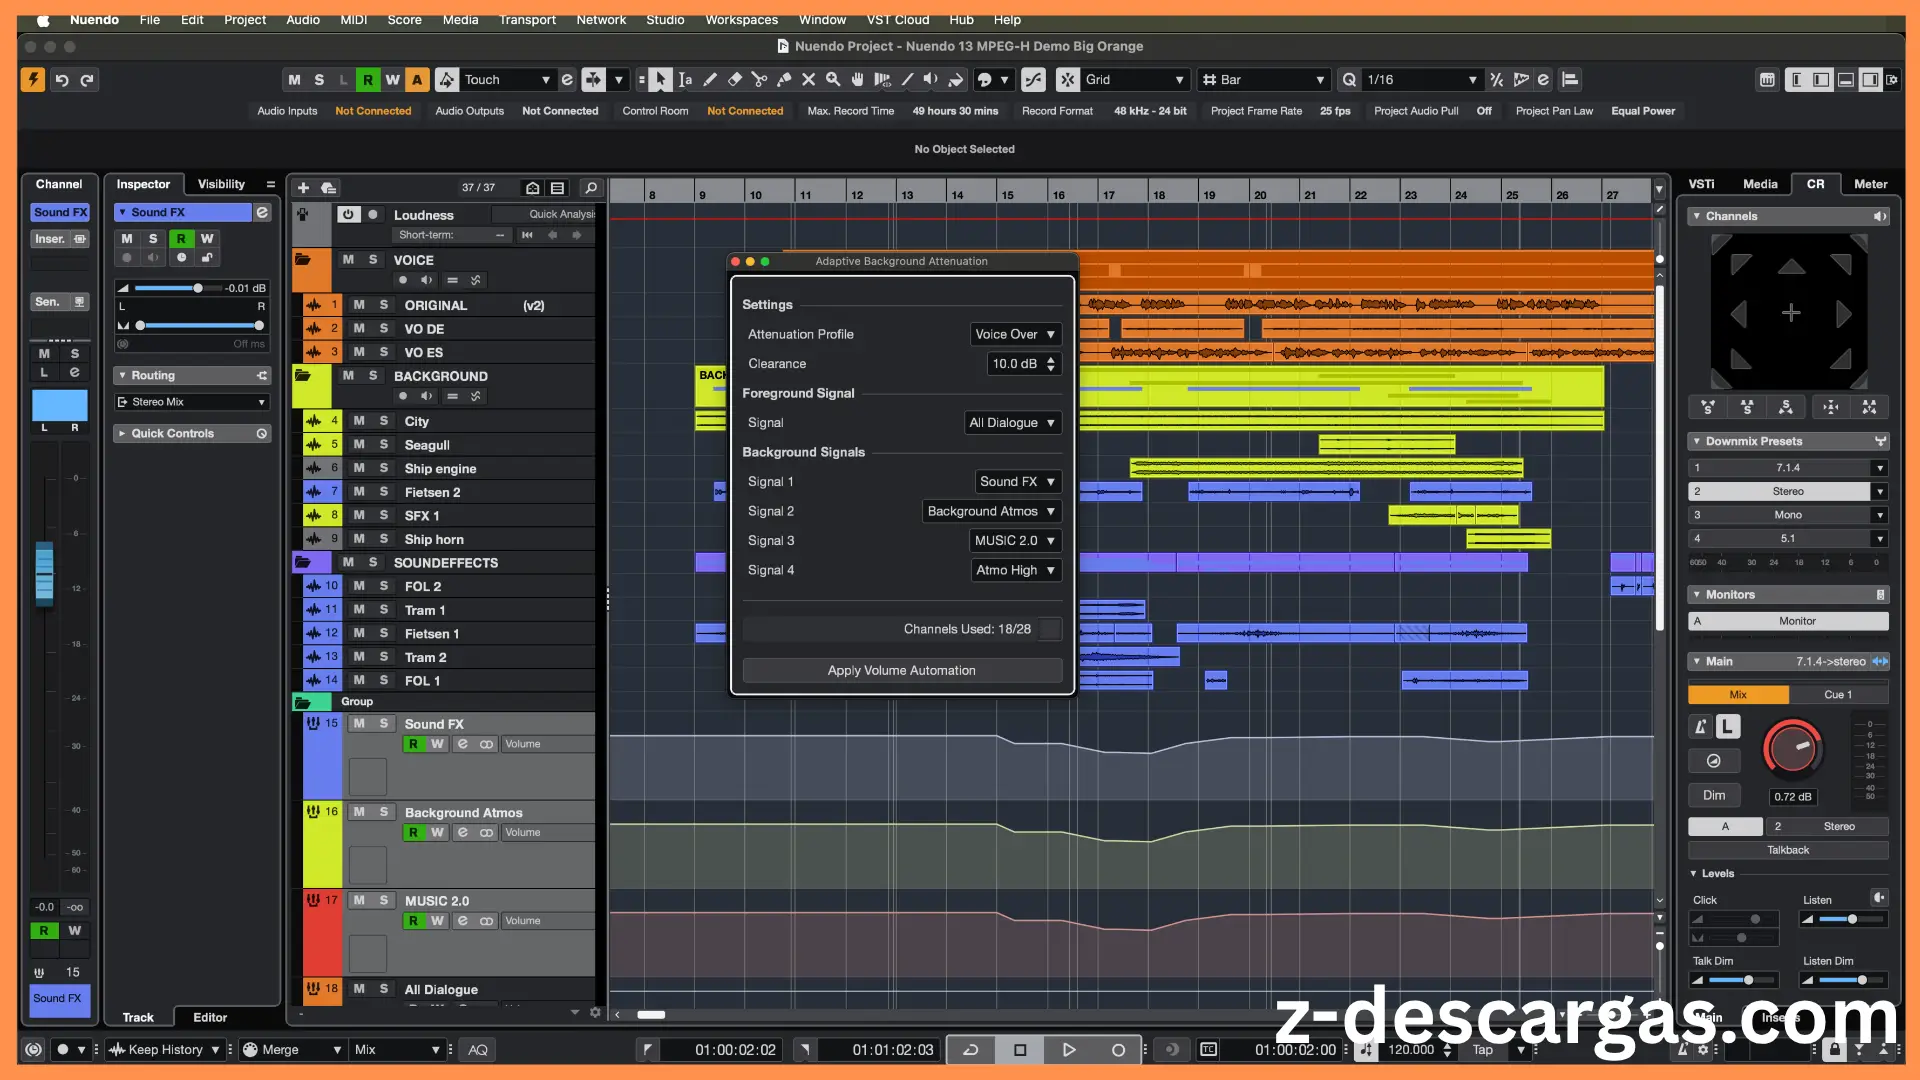Image resolution: width=1920 pixels, height=1080 pixels.
Task: Switch to the VSTi tab
Action: 1701,184
